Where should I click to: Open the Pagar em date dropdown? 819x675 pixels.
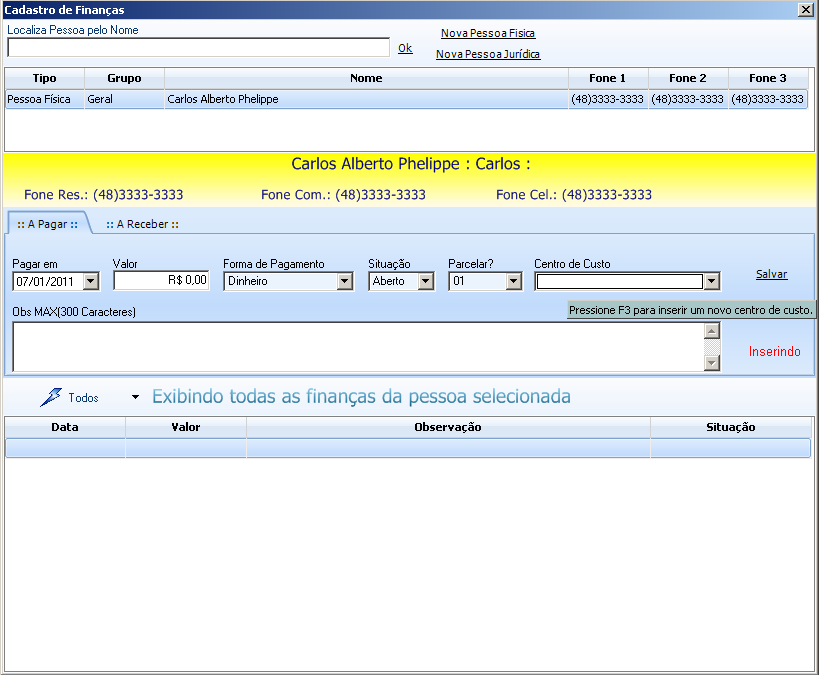91,282
